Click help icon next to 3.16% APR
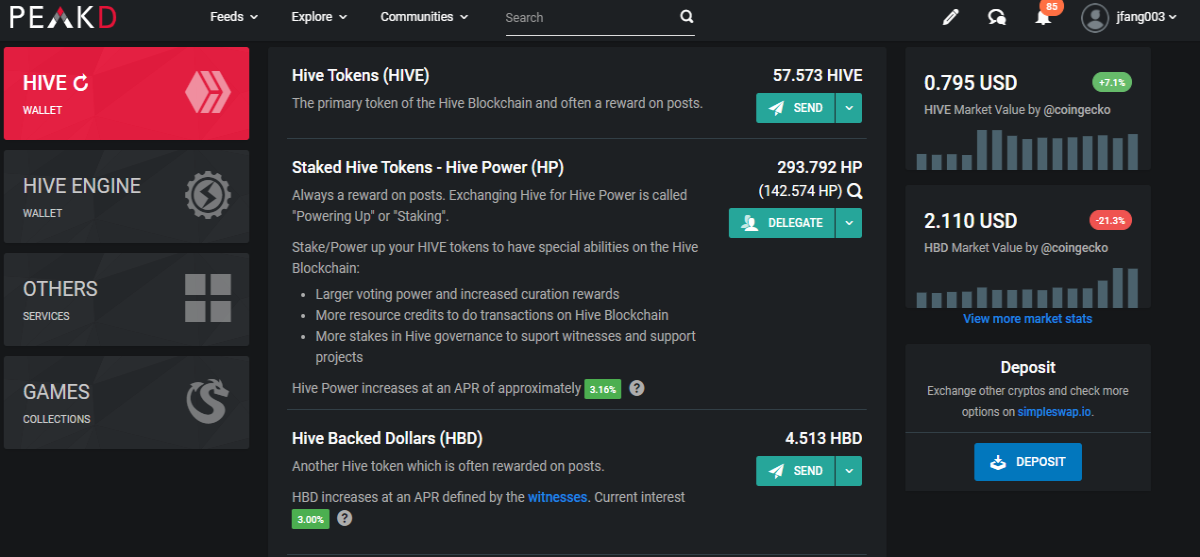 tap(637, 388)
